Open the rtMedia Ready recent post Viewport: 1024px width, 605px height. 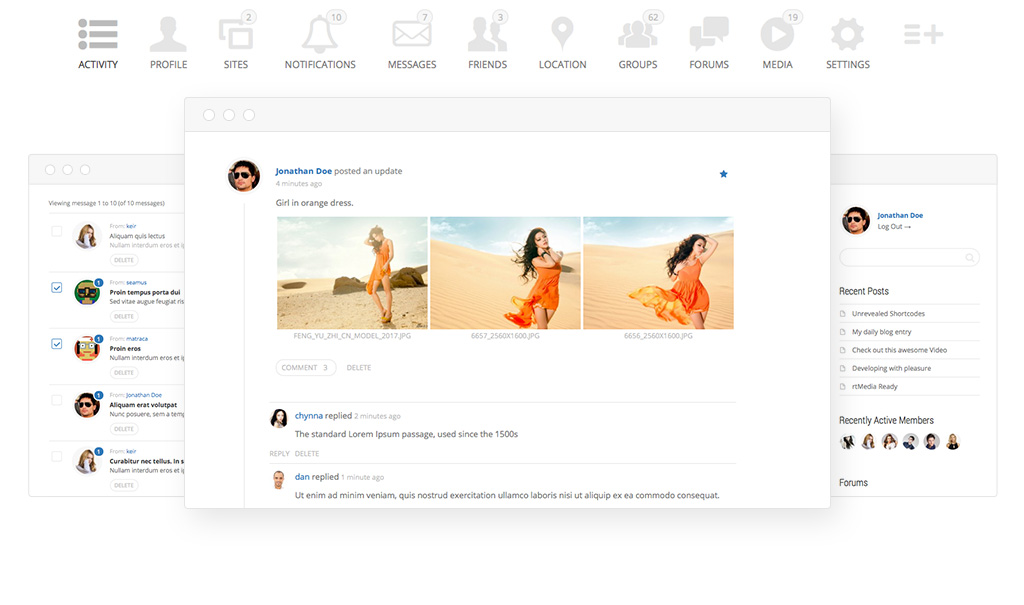tap(874, 386)
